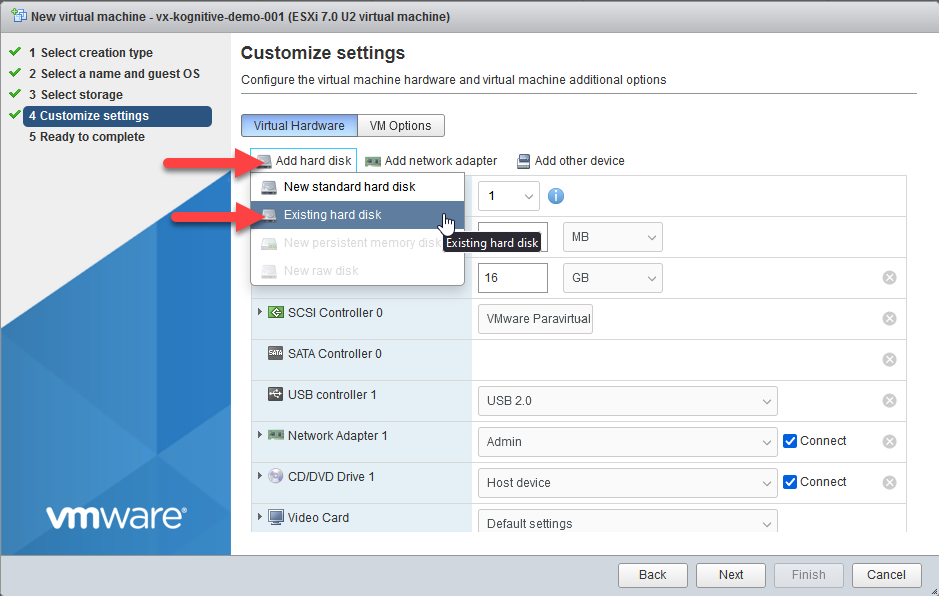Screen dimensions: 939x596
Task: Remove CD/DVD Drive 1 with X icon
Action: (x=889, y=482)
